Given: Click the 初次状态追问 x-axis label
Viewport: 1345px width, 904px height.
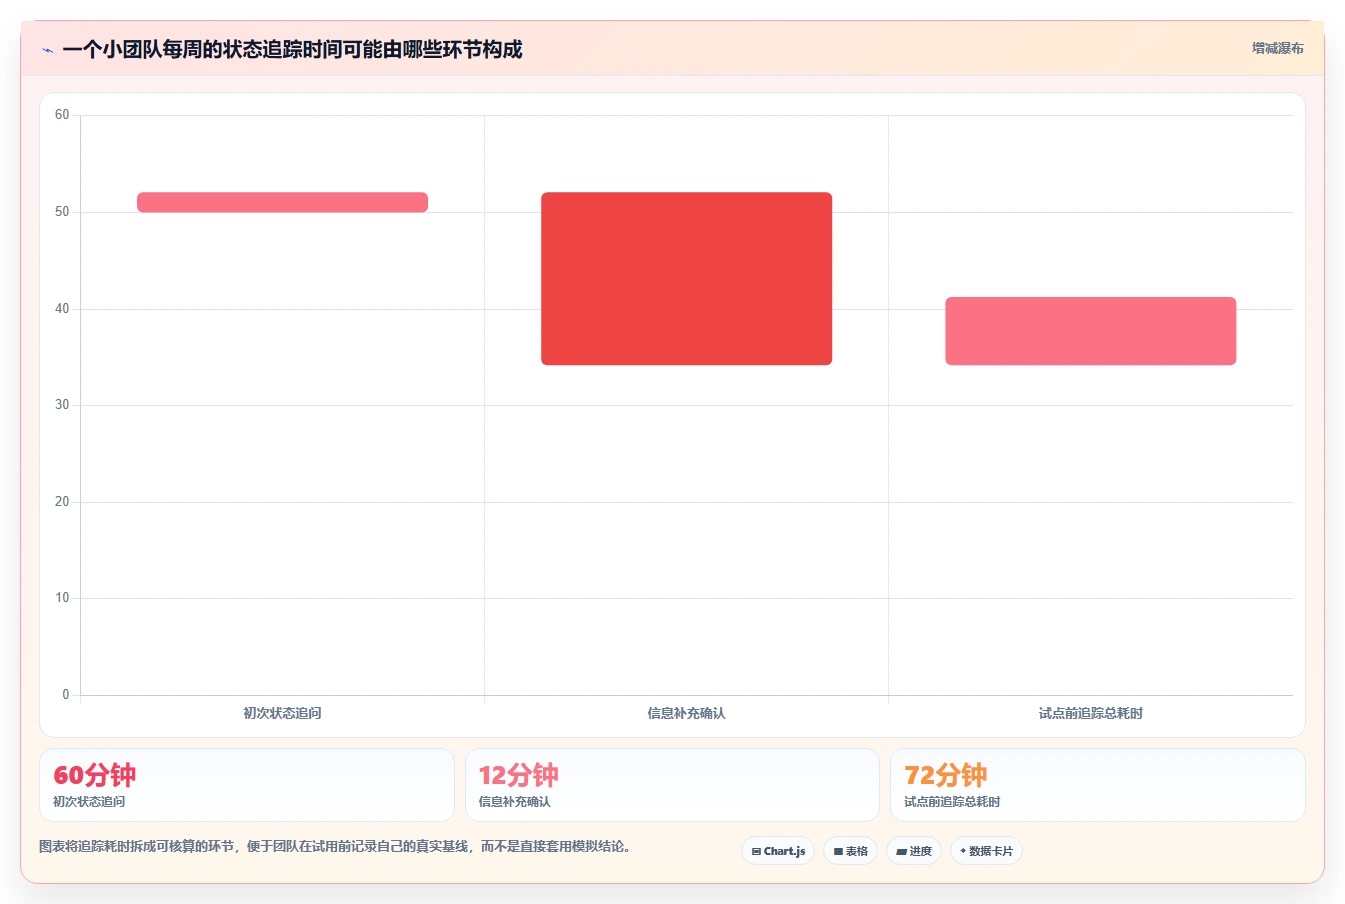Looking at the screenshot, I should point(282,713).
